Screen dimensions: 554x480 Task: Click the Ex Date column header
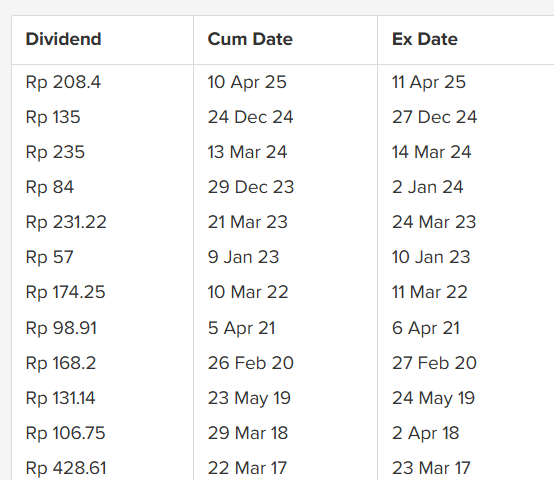425,39
